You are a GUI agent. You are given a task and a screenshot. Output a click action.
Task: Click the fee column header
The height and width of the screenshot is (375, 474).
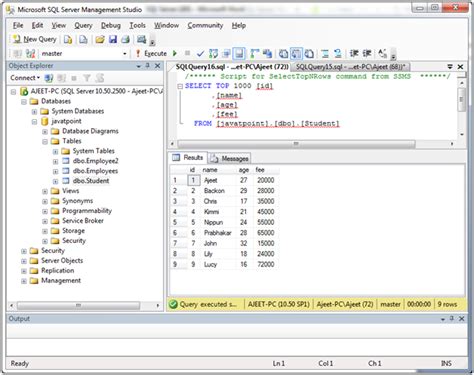click(266, 170)
